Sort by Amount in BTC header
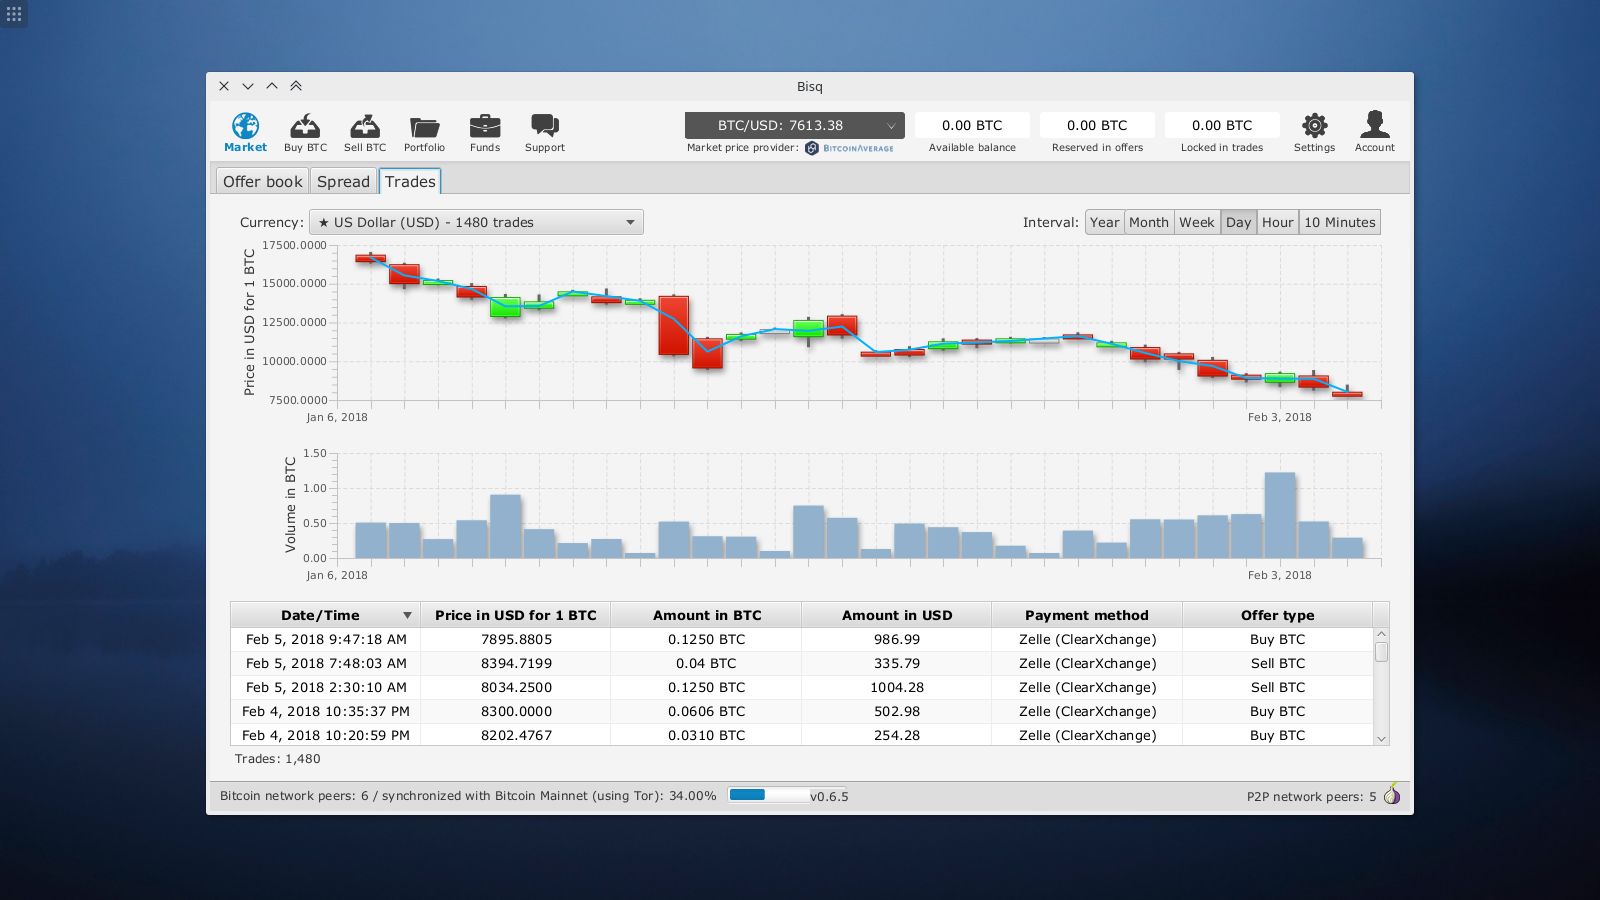The image size is (1600, 900). (707, 615)
